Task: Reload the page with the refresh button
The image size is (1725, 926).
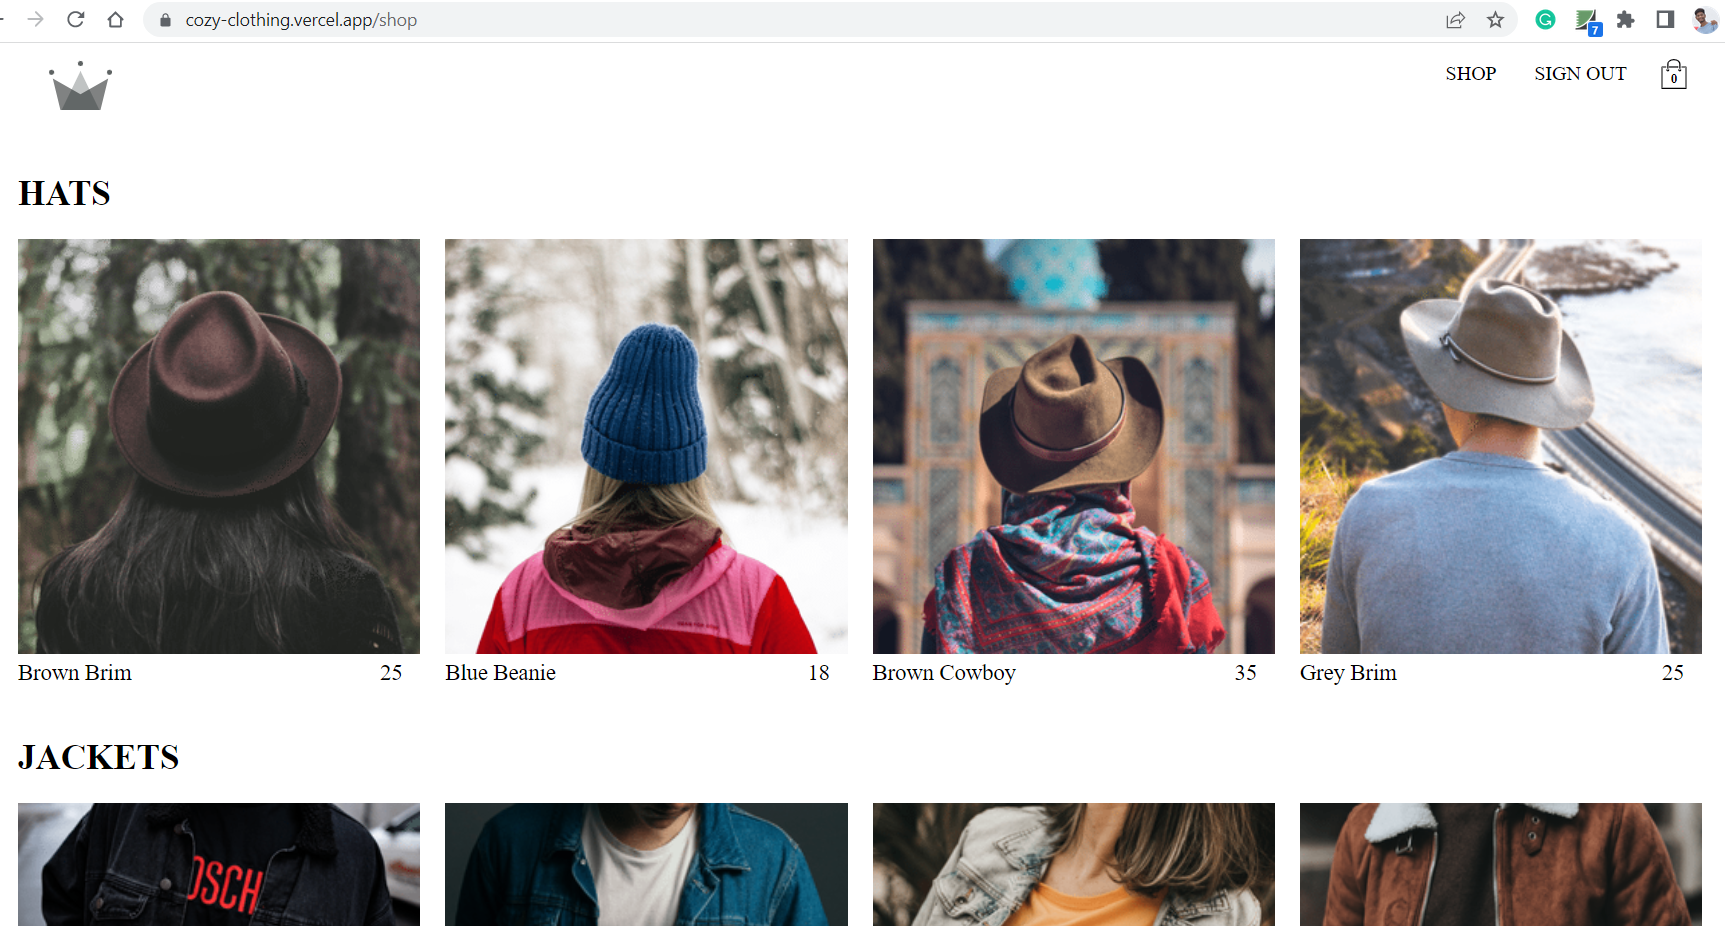Action: coord(76,20)
